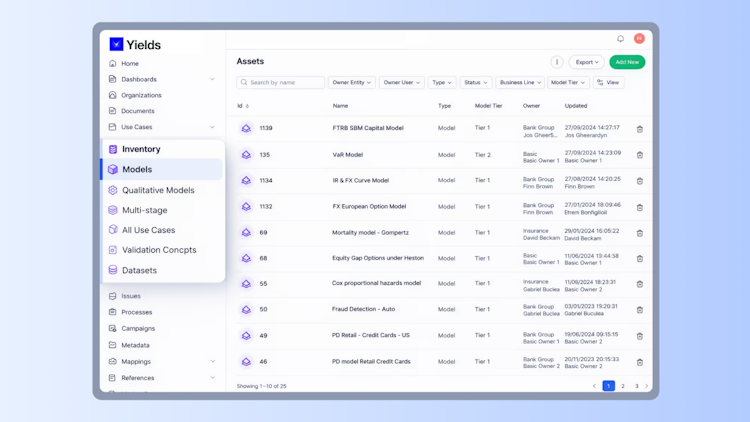Open the notifications bell

[x=620, y=39]
